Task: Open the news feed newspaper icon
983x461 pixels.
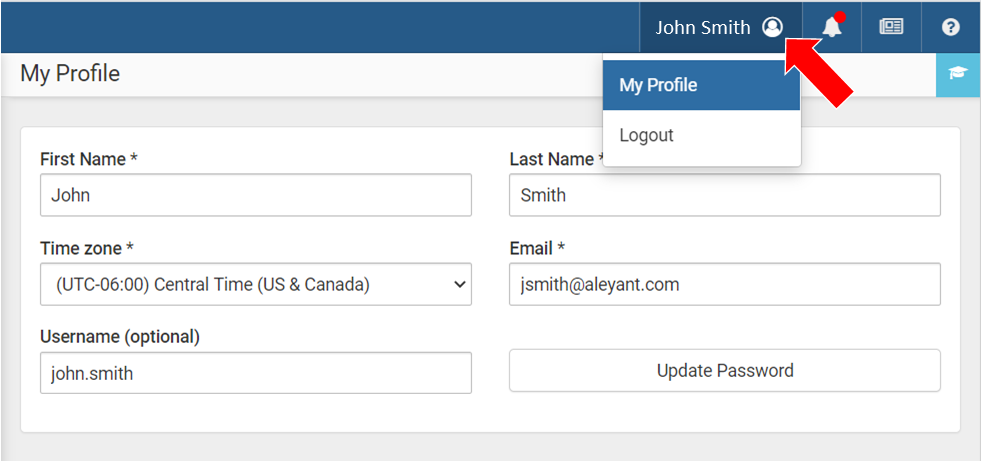Action: click(891, 27)
